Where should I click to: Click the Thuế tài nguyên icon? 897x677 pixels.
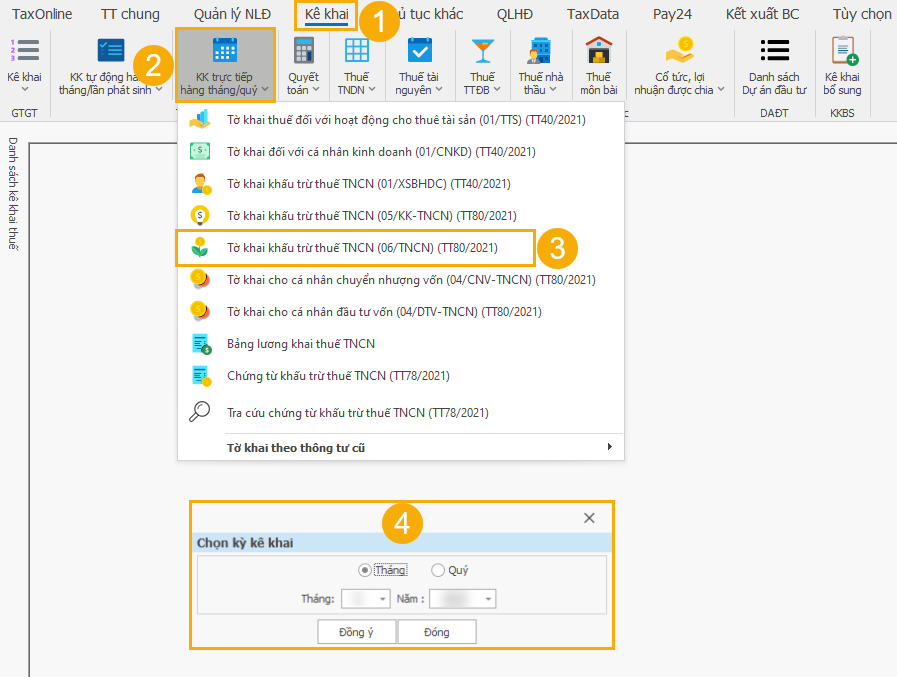click(419, 50)
